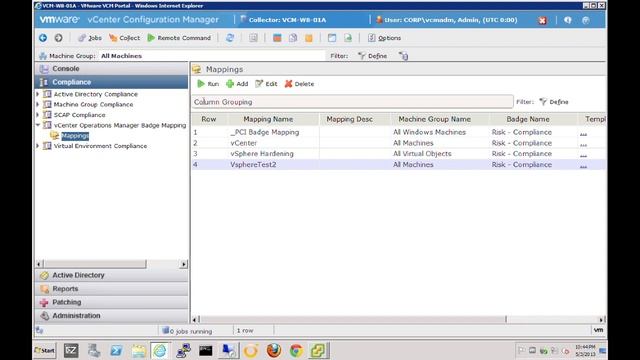Click the orange square toolbar icon
Image resolution: width=640 pixels, height=360 pixels.
point(309,38)
